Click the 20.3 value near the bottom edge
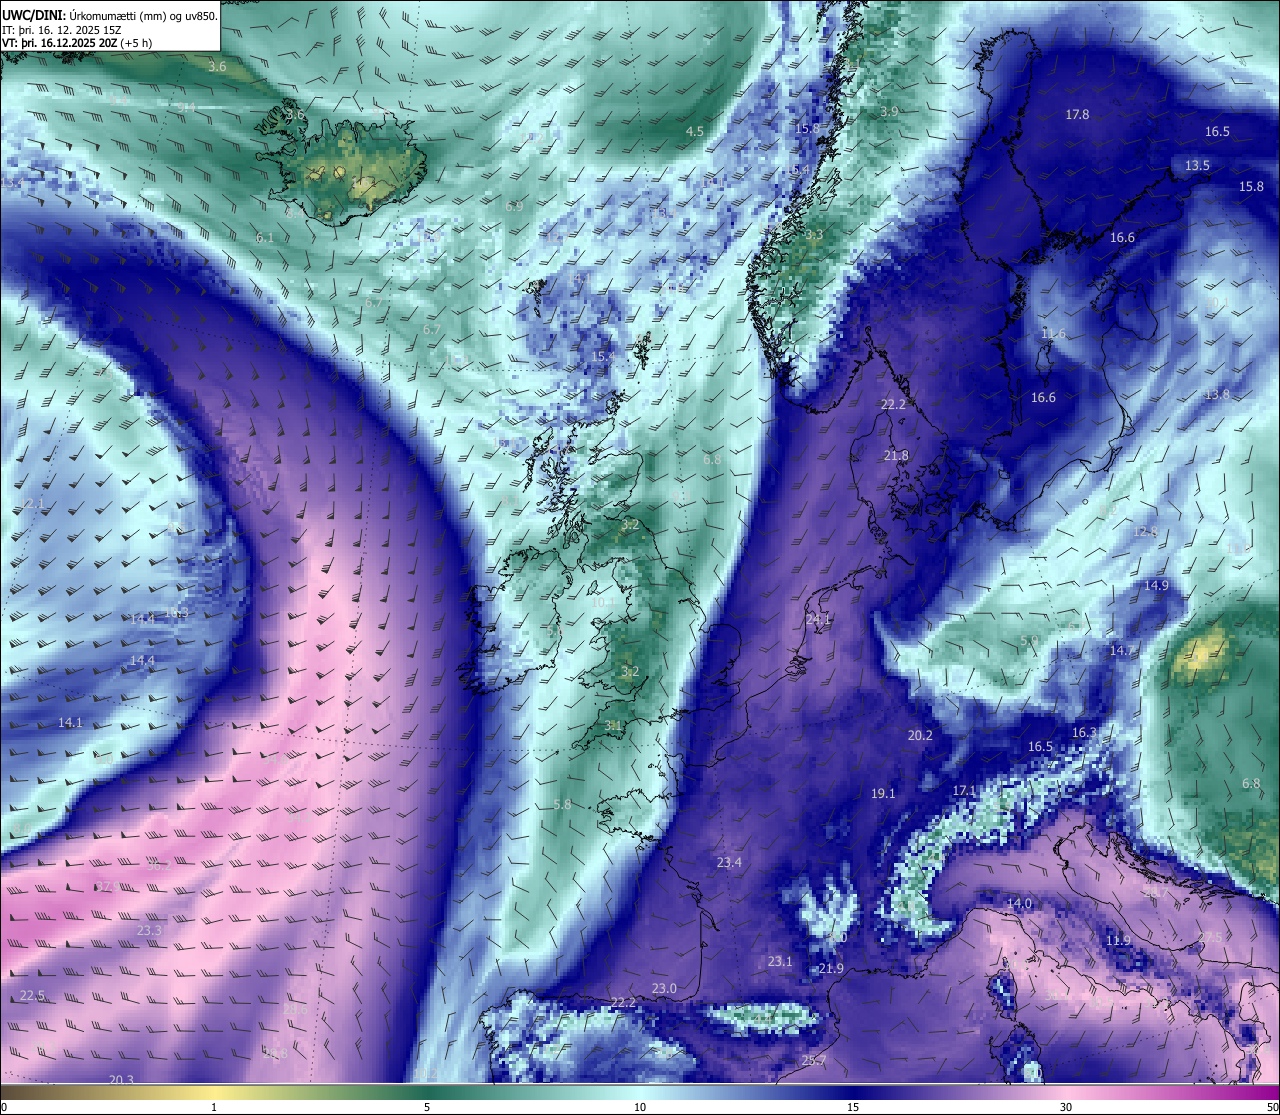1280x1115 pixels. coord(121,1080)
